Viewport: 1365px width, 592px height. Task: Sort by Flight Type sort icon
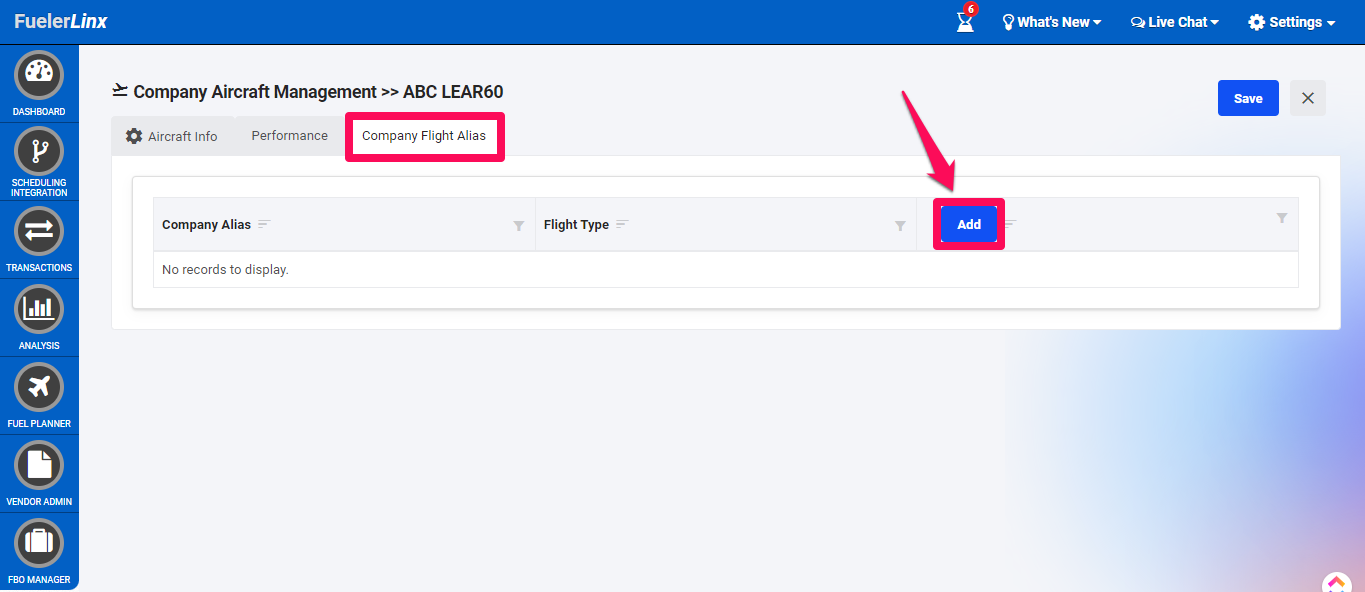(x=622, y=224)
